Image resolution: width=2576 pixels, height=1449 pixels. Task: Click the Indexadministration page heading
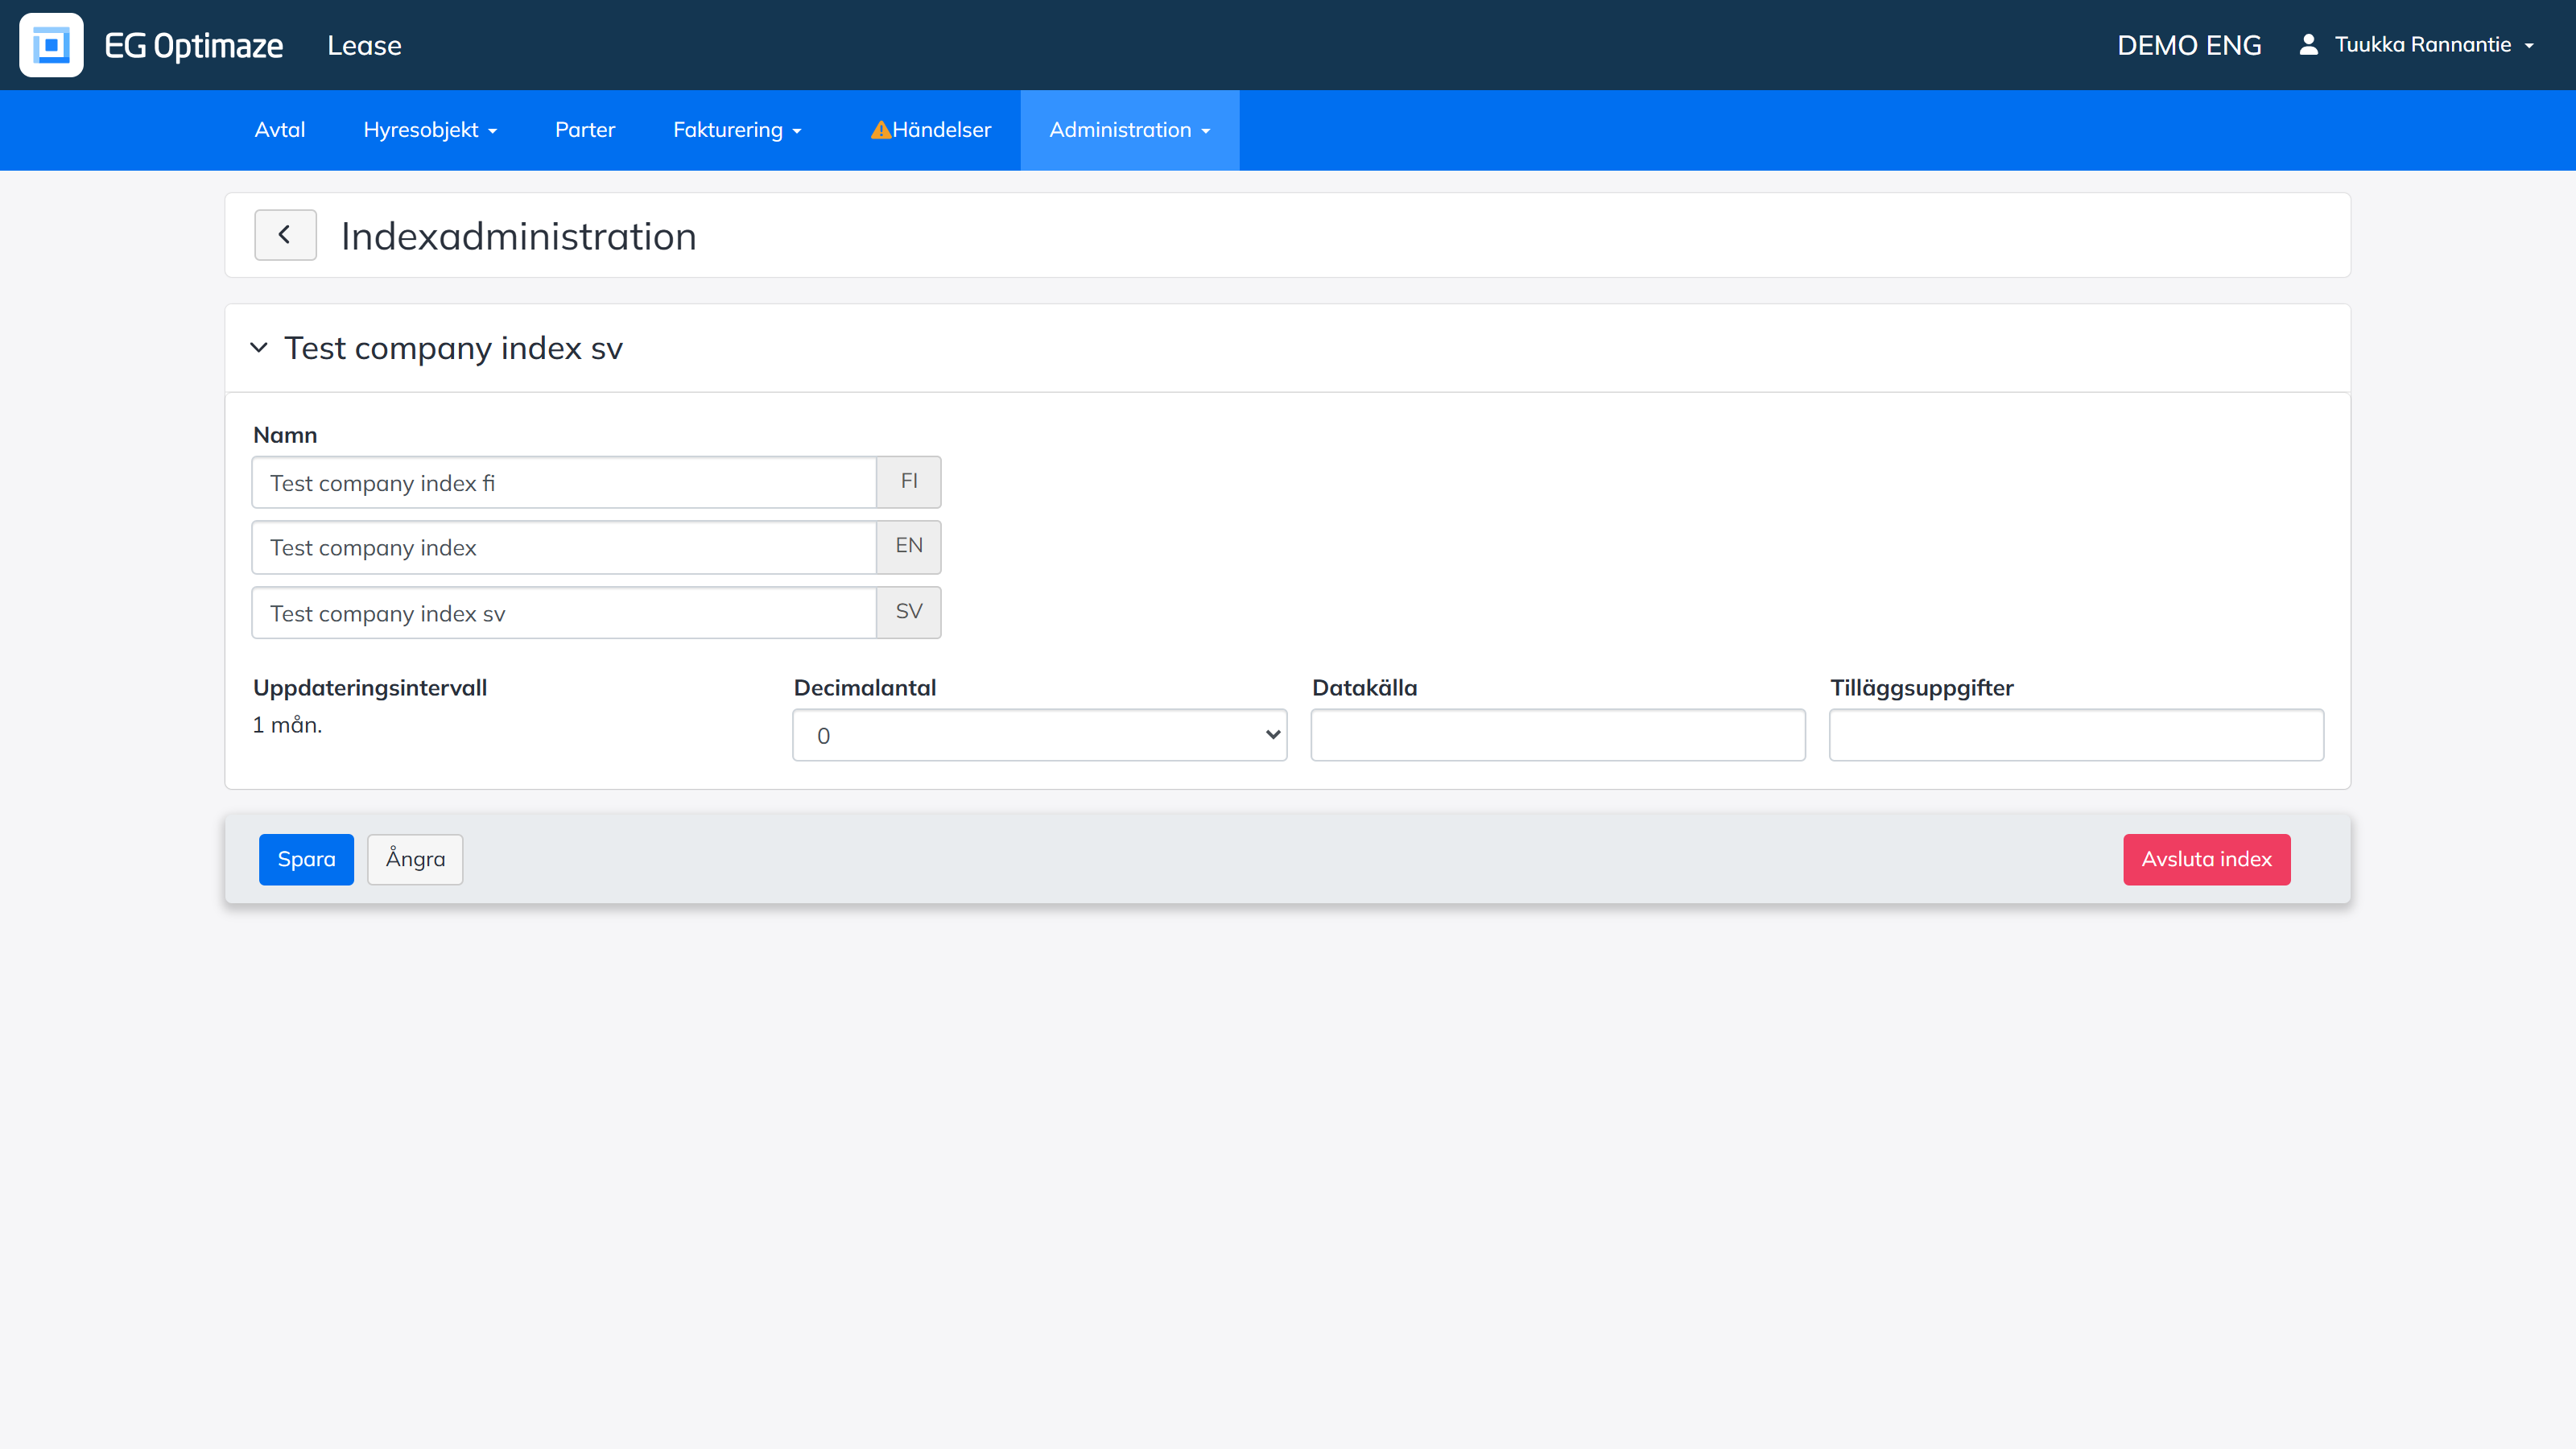[518, 236]
